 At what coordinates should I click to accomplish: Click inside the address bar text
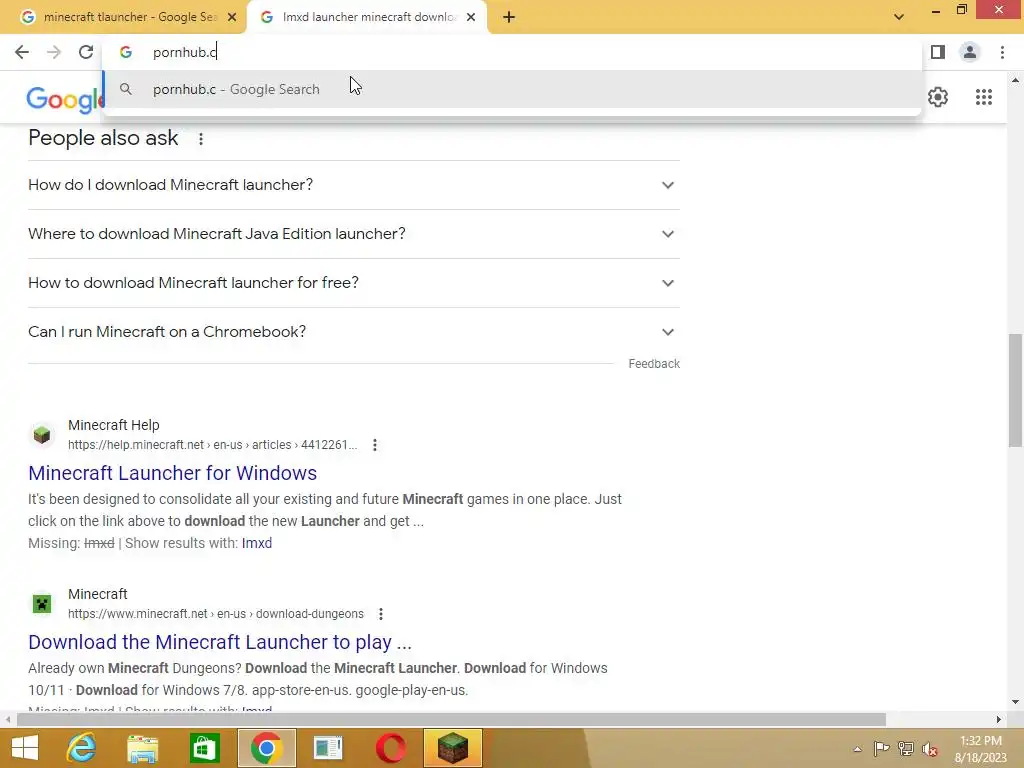coord(185,52)
